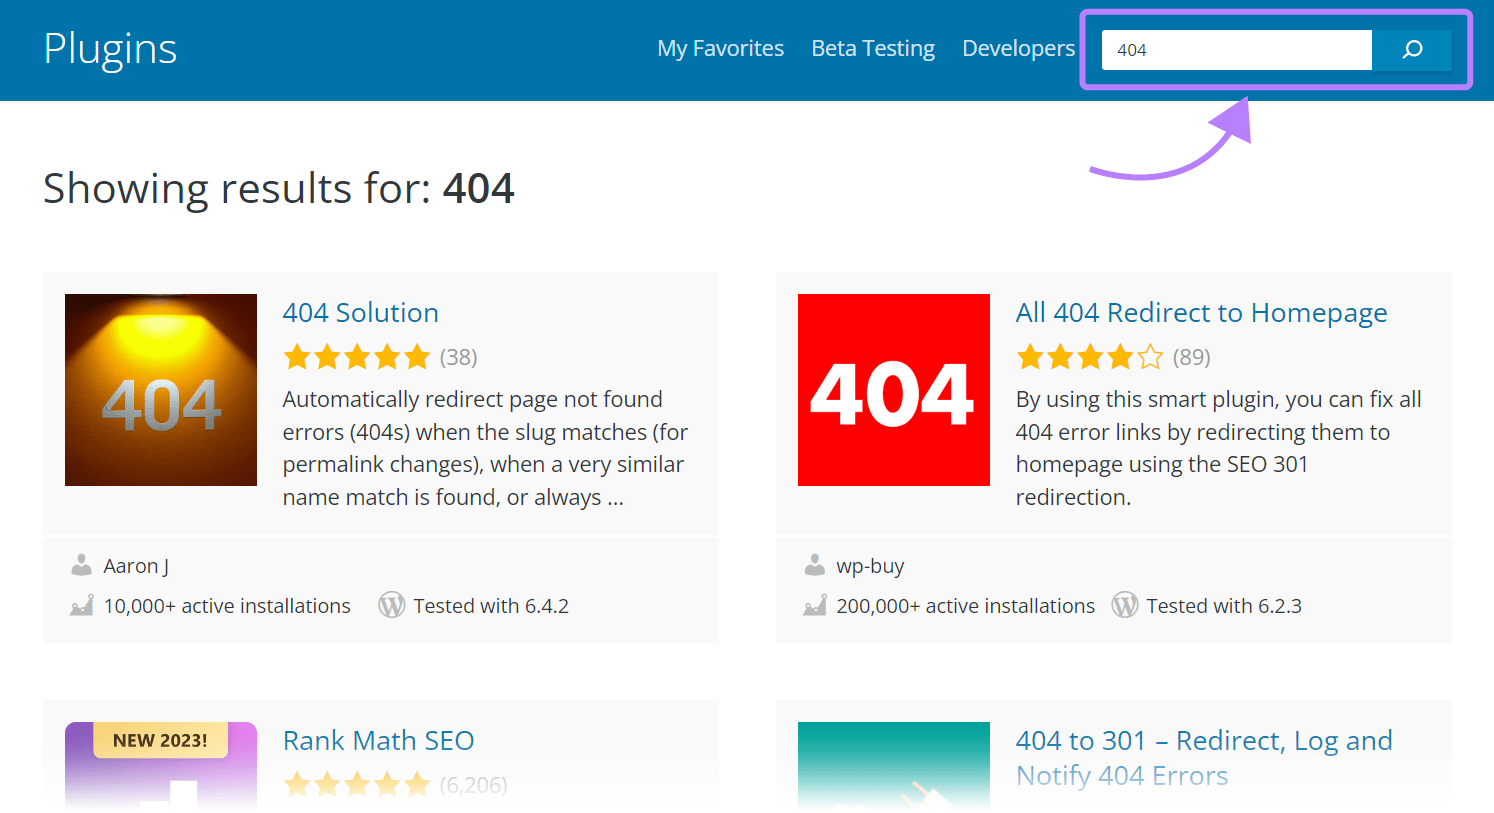Open the 404 Solution plugin page
1494x813 pixels.
(x=360, y=312)
